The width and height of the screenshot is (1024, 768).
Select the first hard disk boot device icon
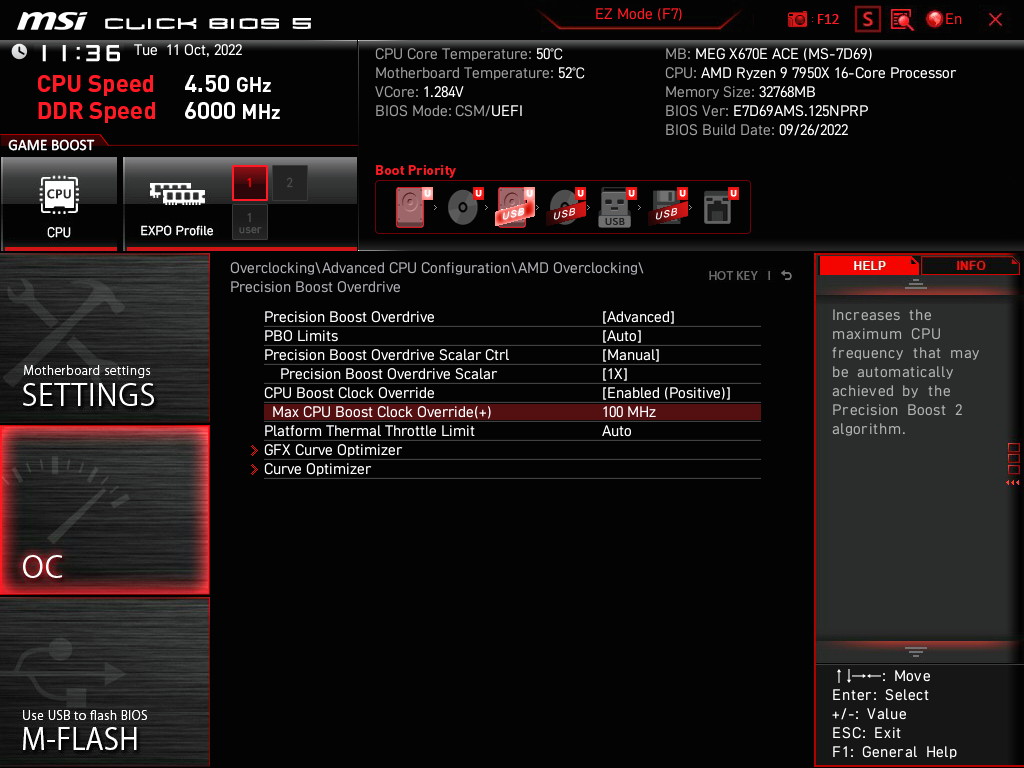413,207
